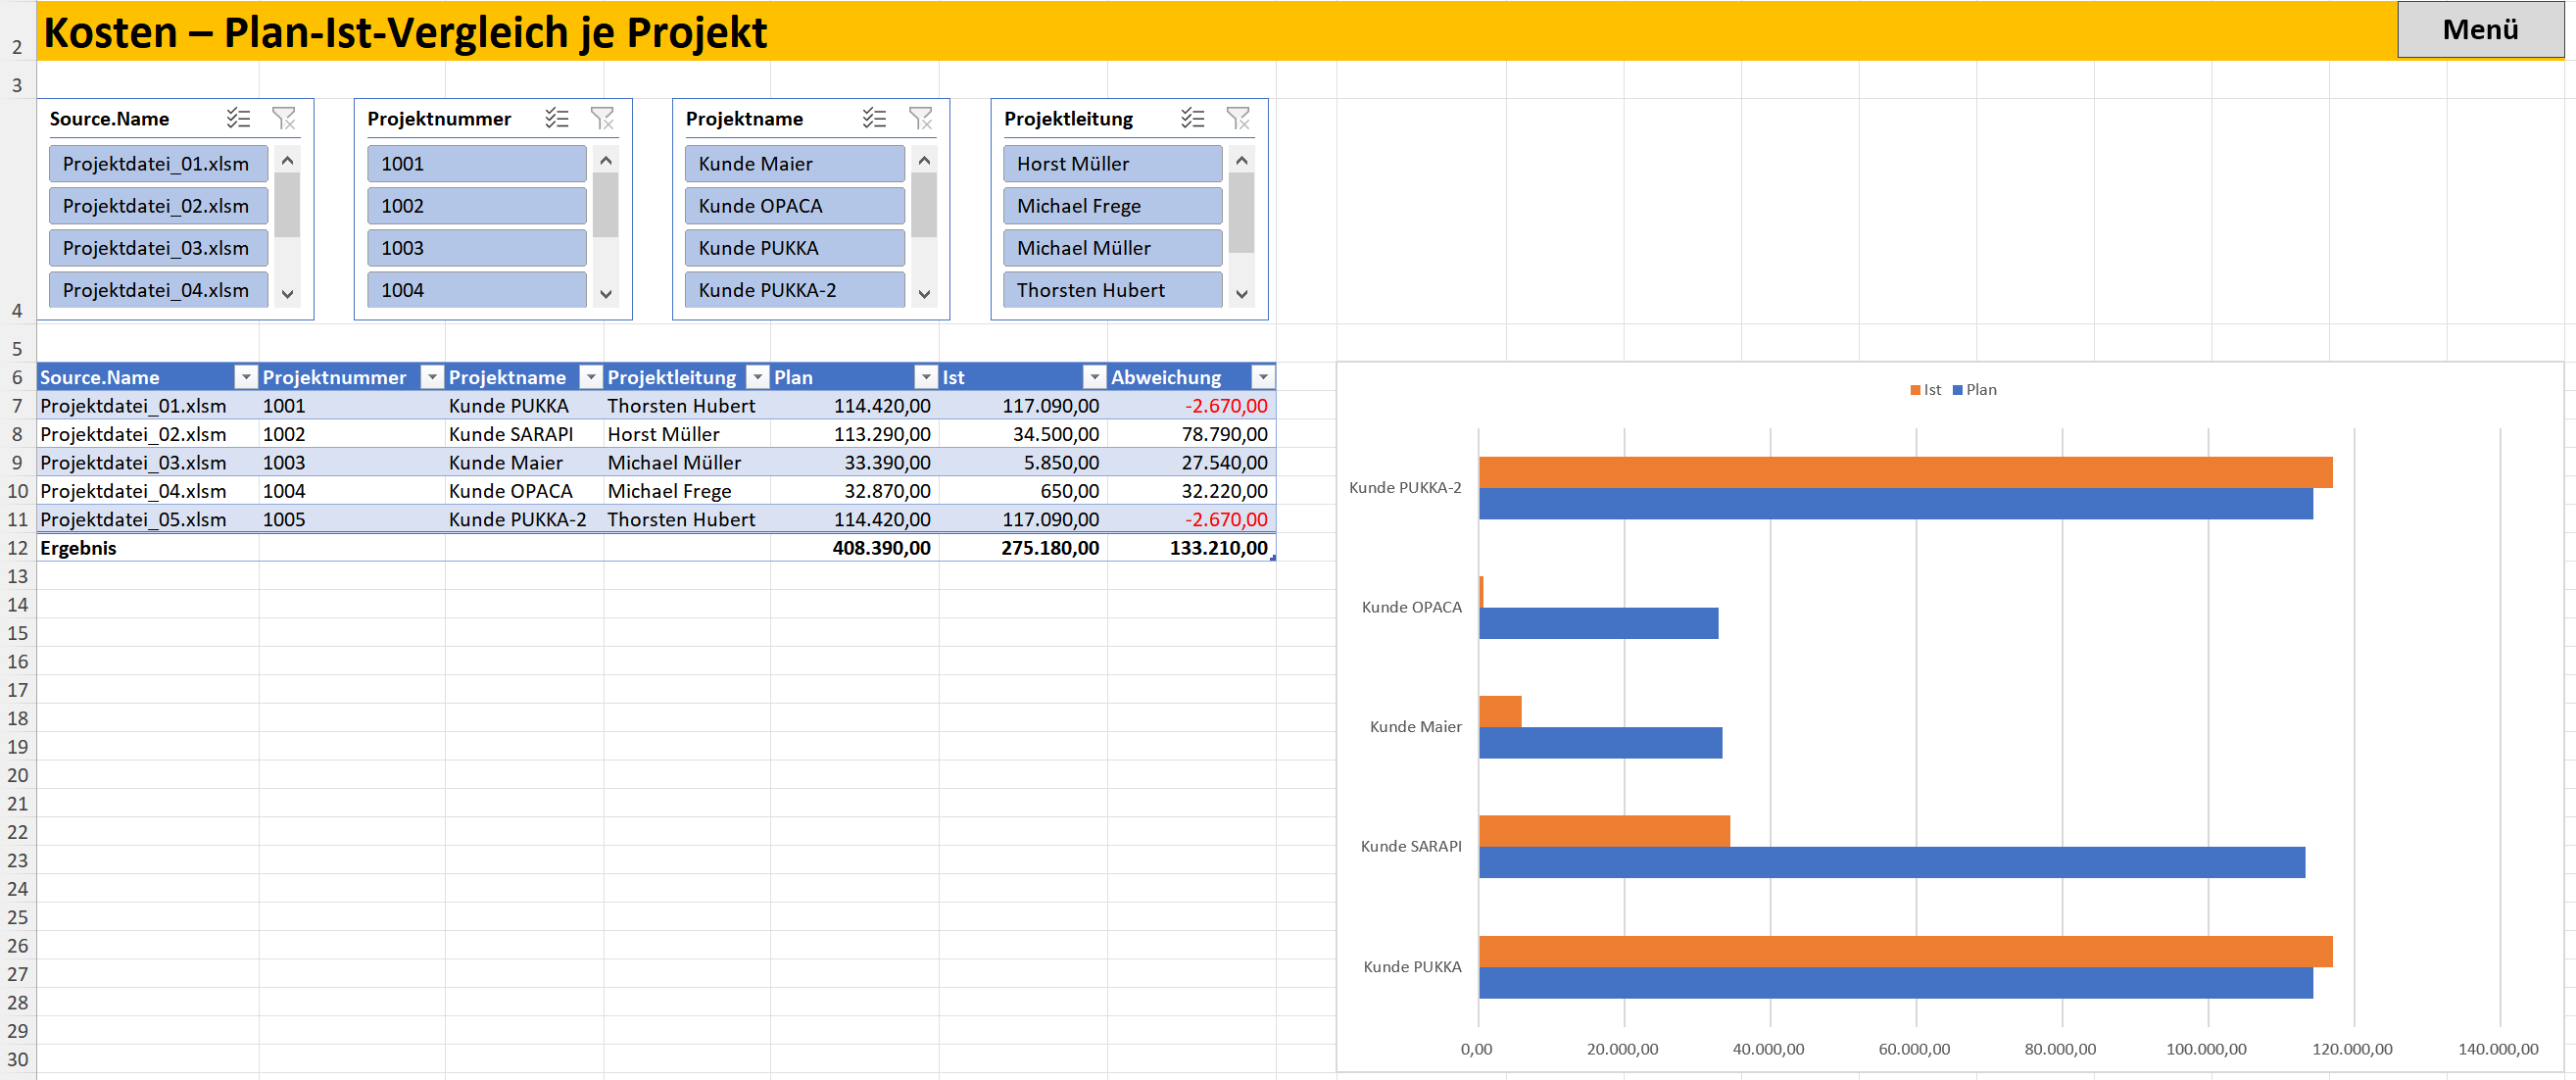
Task: Click Michael Frege cell in table
Action: 687,491
